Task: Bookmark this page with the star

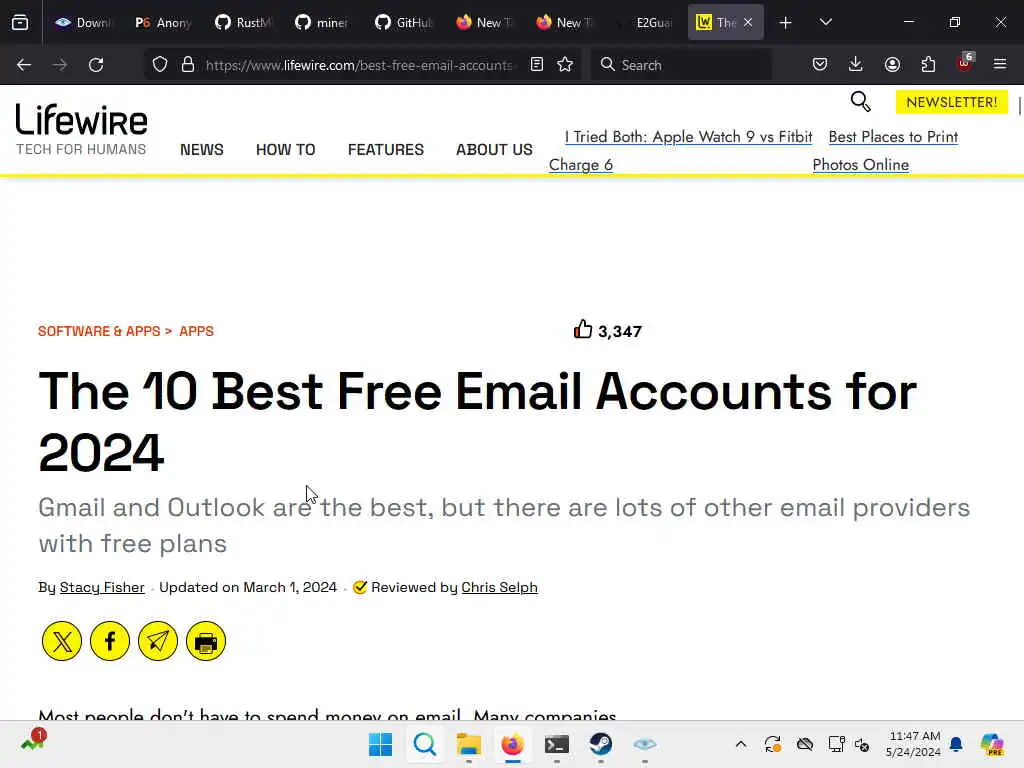Action: [x=566, y=65]
